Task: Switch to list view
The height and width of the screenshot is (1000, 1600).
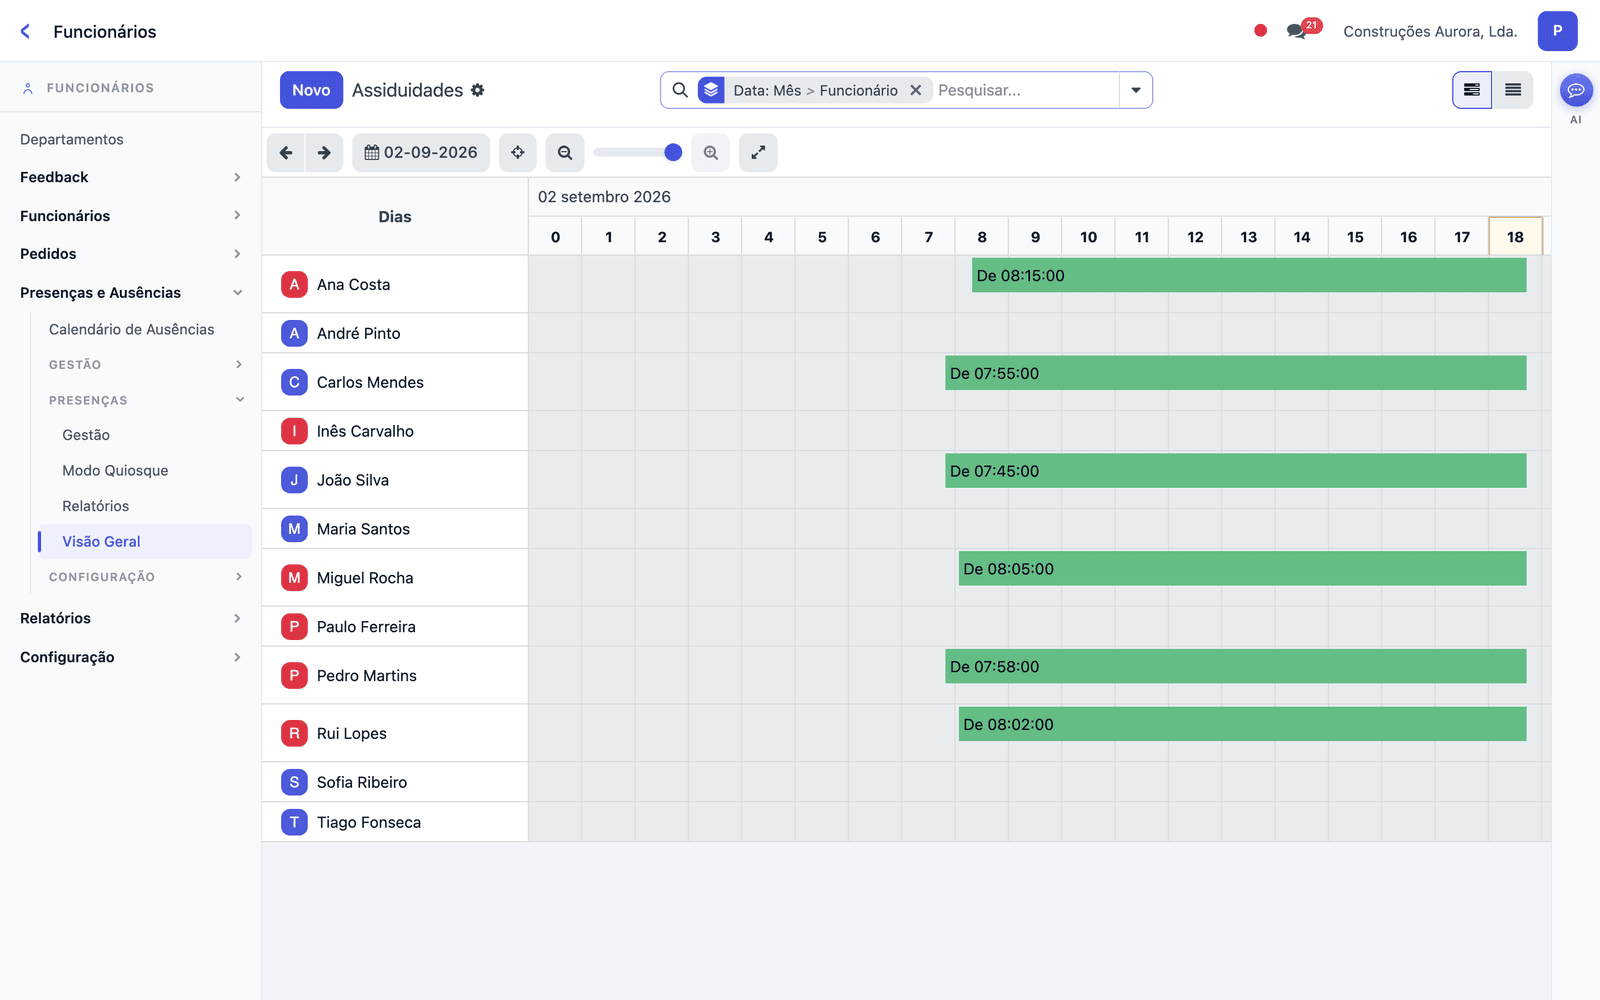Action: (x=1513, y=90)
